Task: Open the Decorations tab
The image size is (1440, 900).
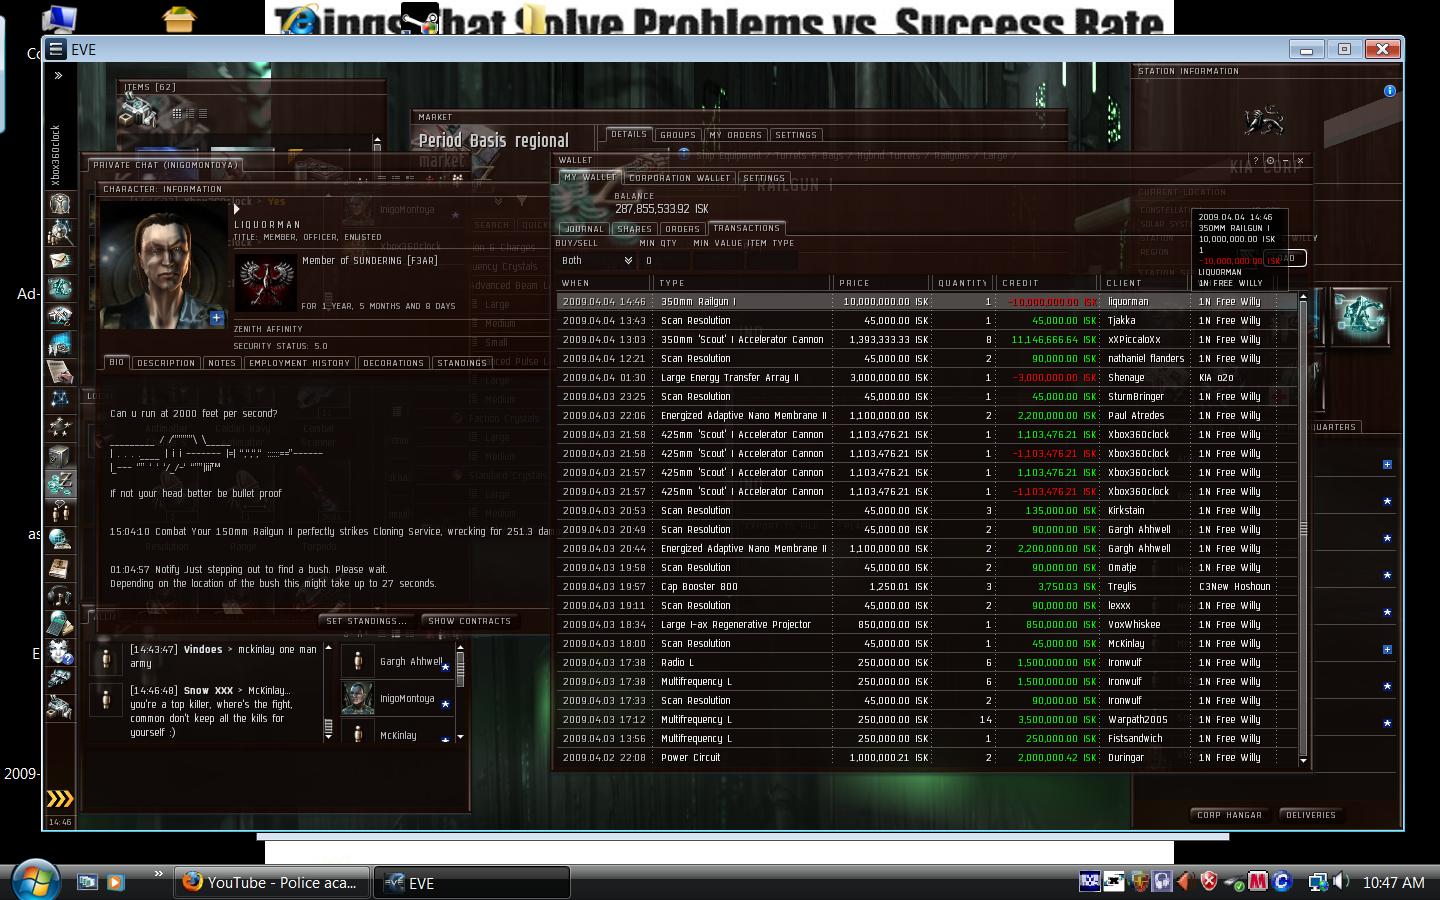Action: 393,363
